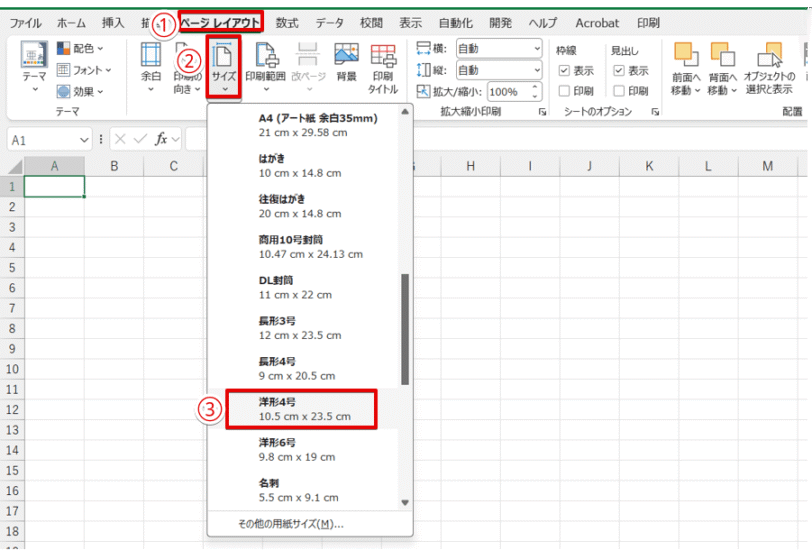
Task: Switch to the 数式 (Formulas) tab
Action: click(287, 21)
